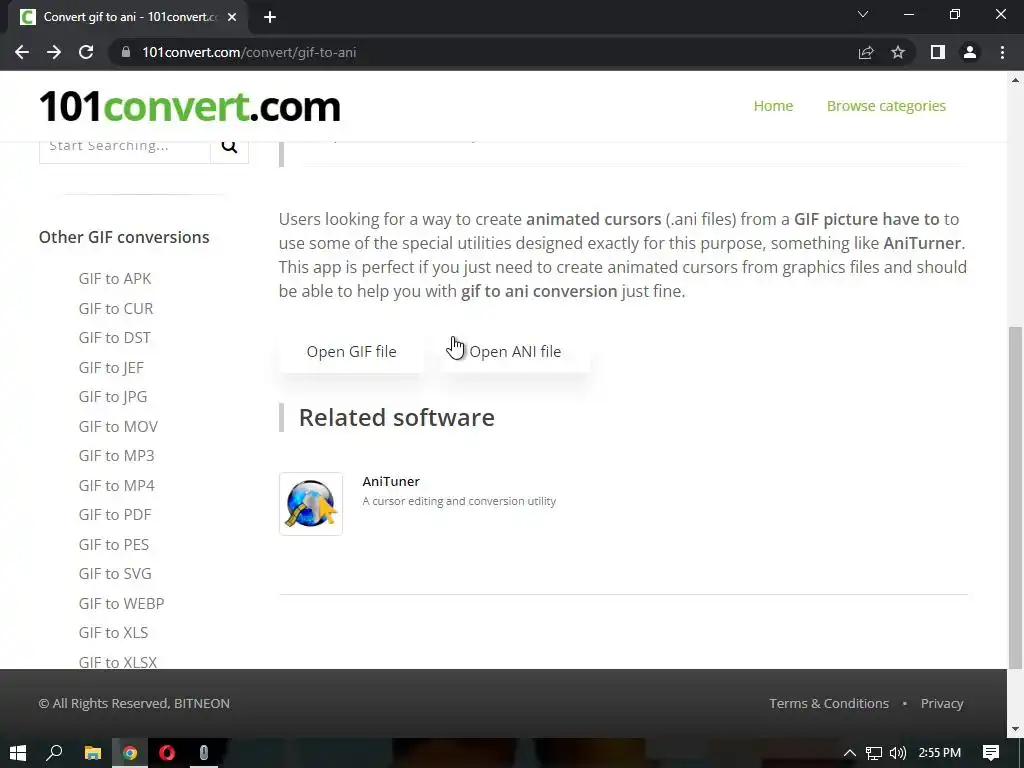Click the scrollbar down arrow

[1015, 729]
